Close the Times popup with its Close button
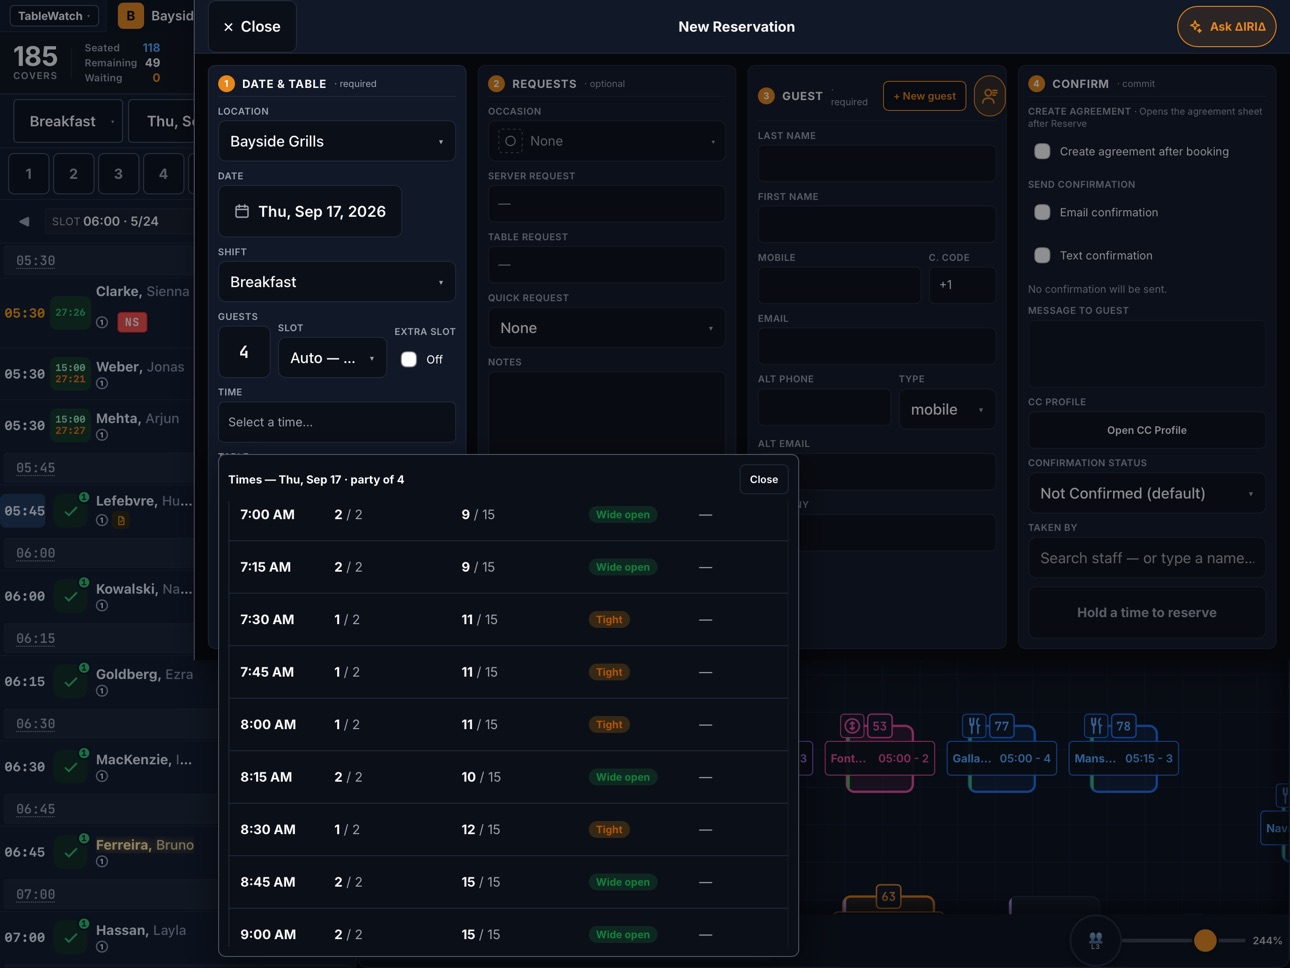The image size is (1290, 968). pos(764,479)
